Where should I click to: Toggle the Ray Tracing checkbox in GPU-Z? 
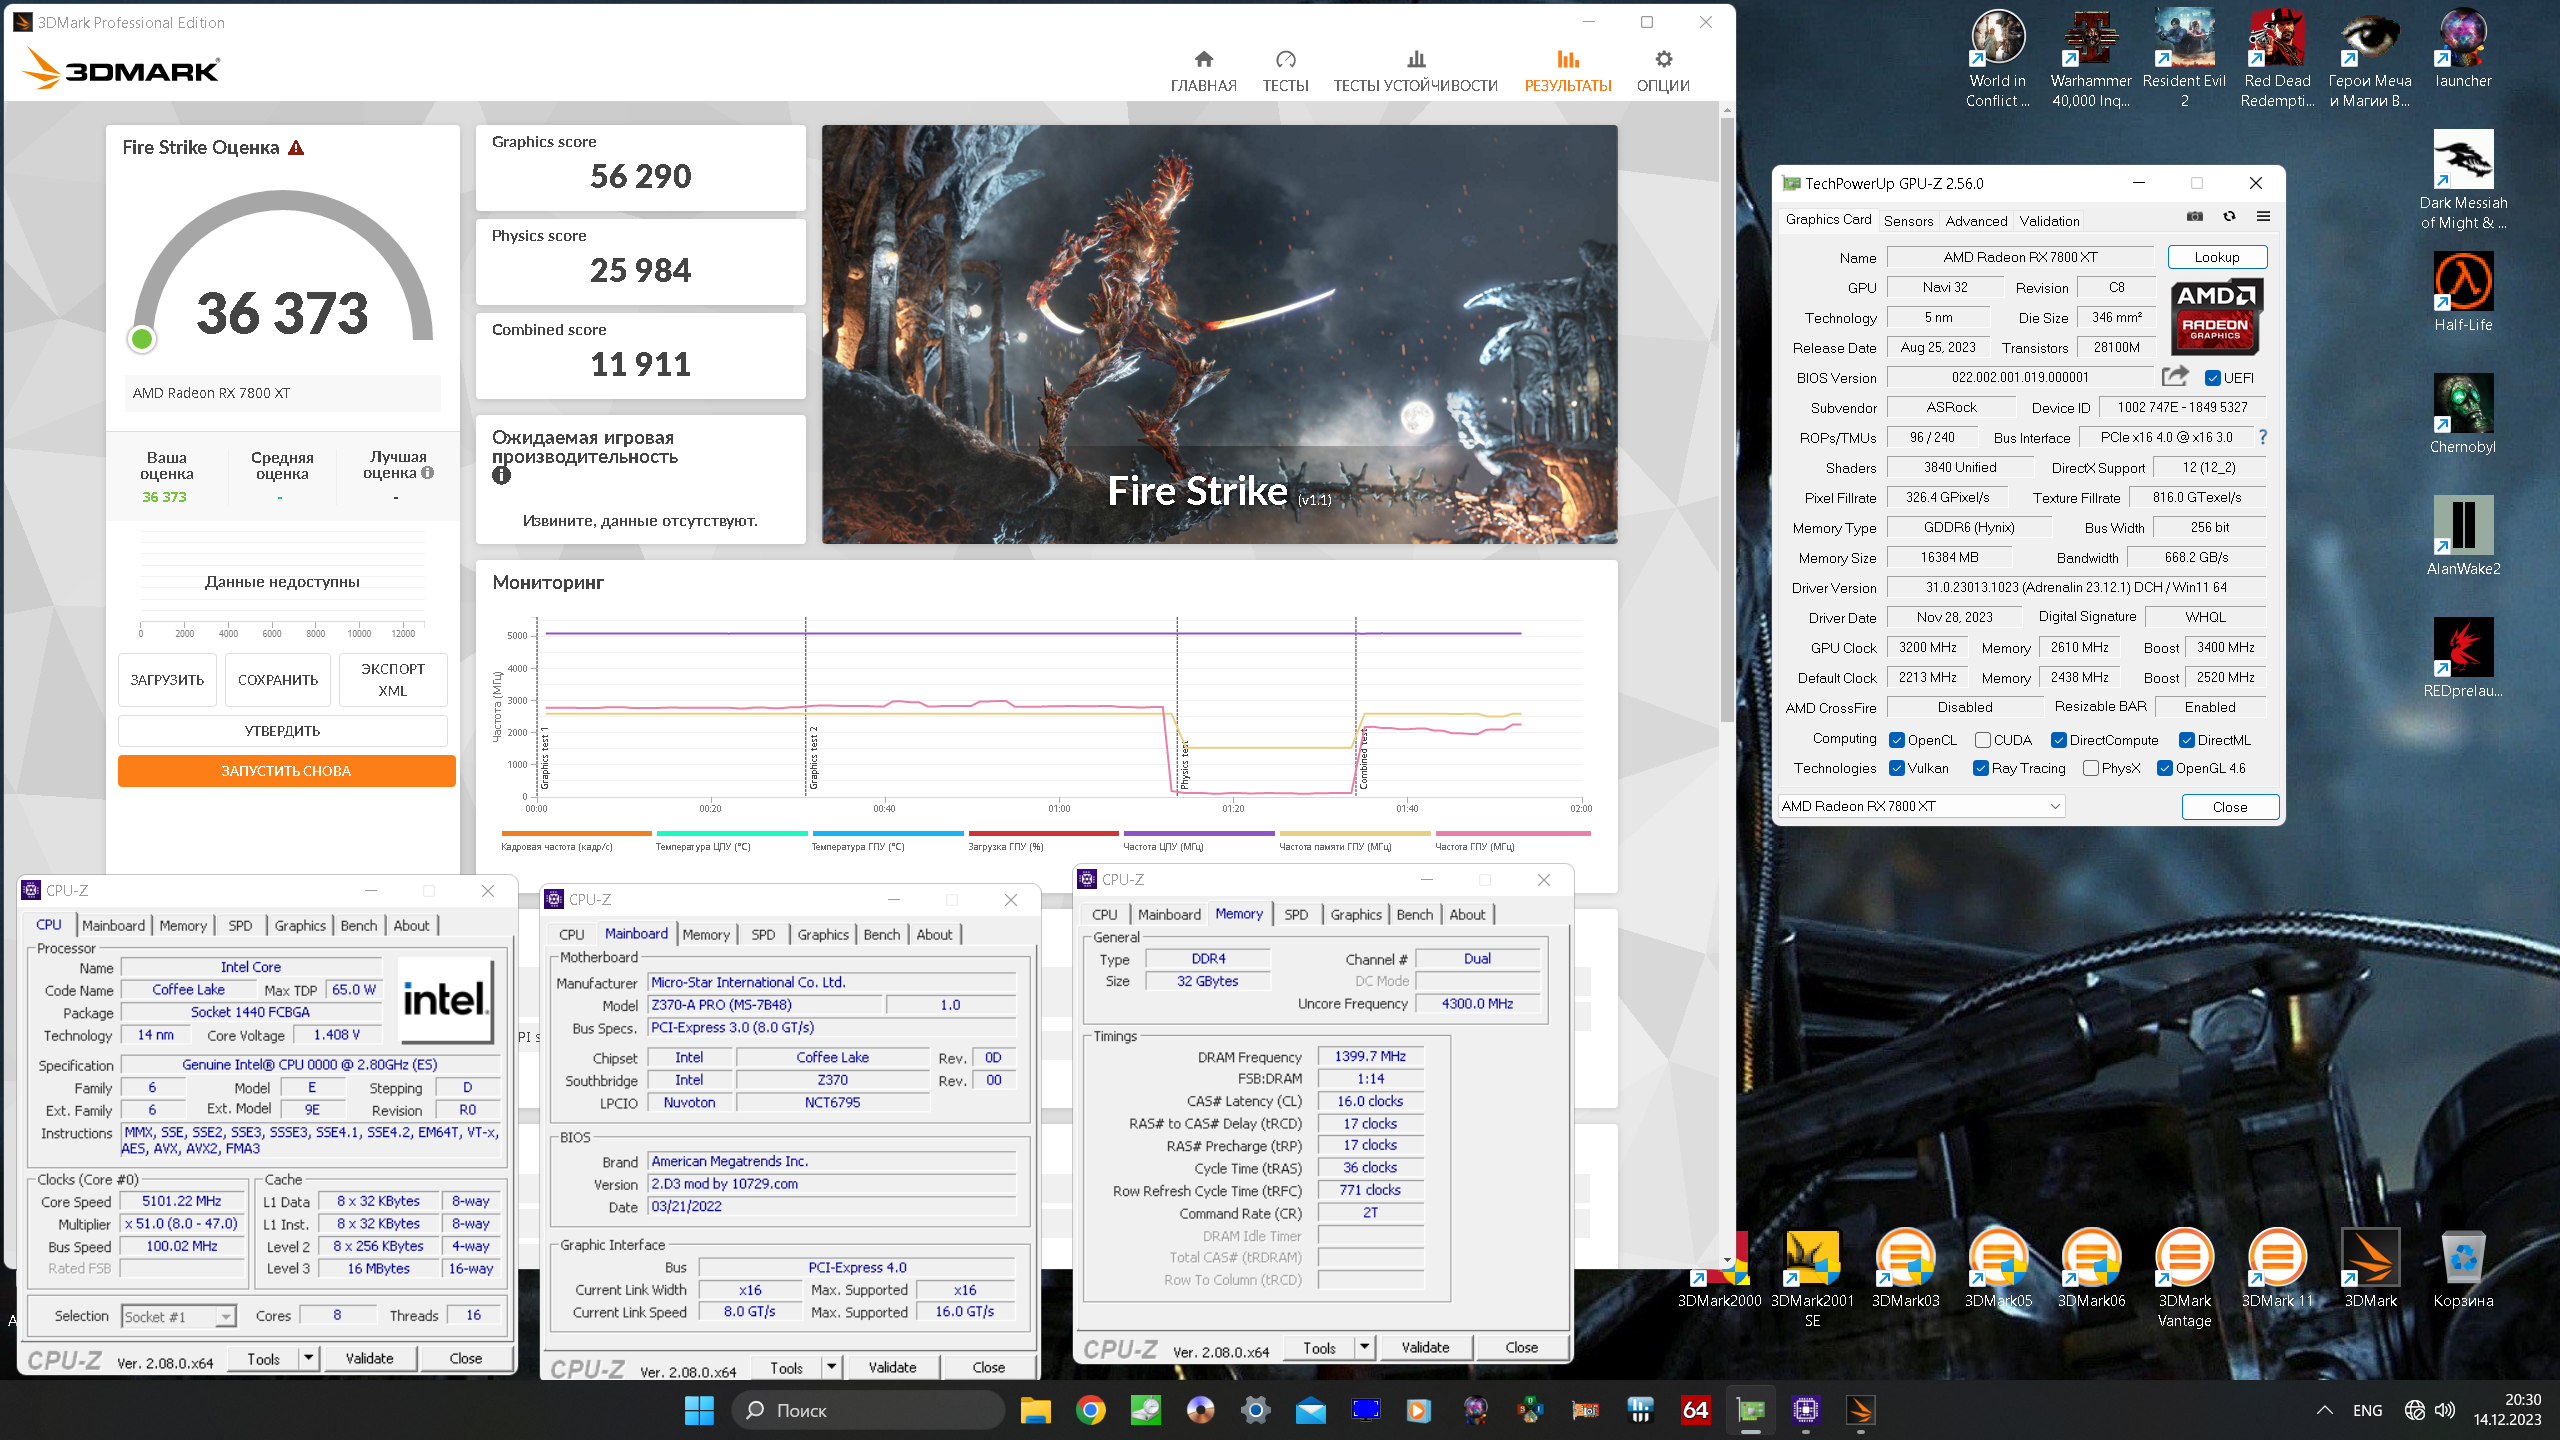point(1980,768)
